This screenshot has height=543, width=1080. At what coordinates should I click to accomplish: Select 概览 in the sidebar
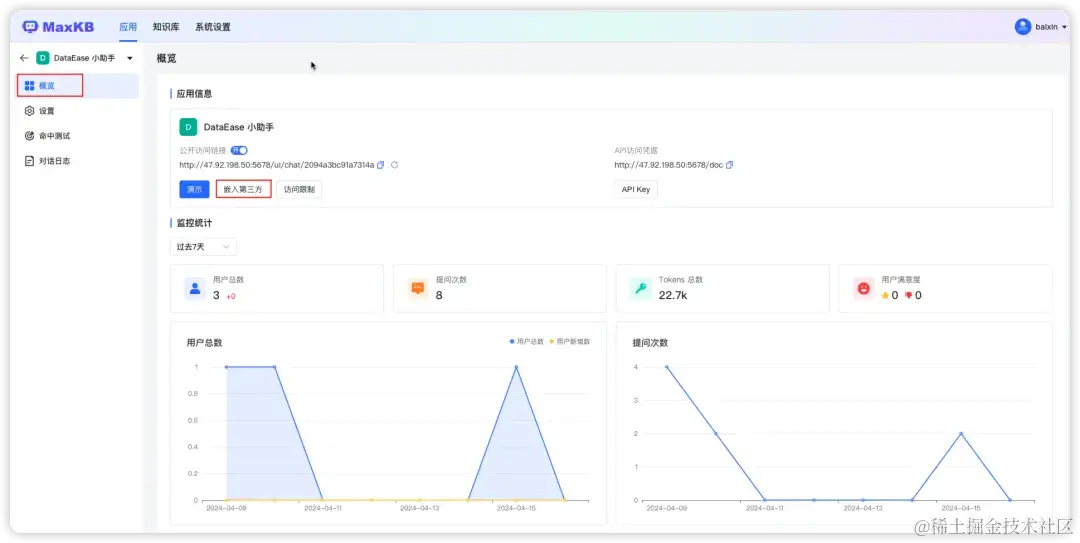click(x=78, y=86)
